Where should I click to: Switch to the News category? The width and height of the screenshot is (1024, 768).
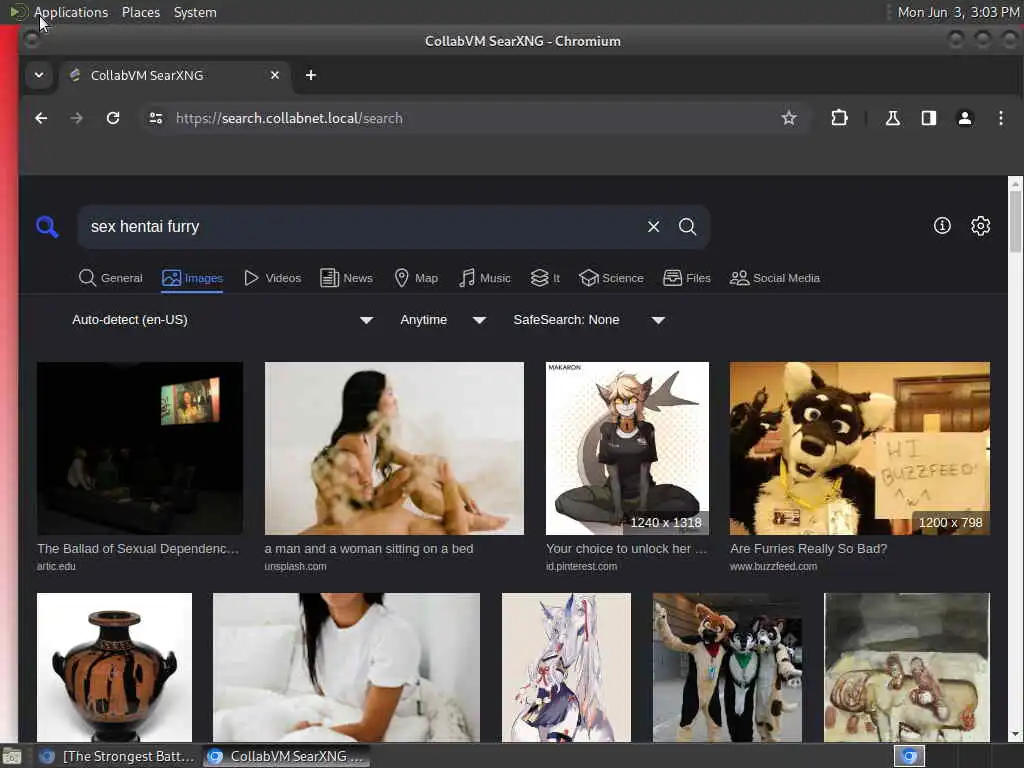[346, 278]
